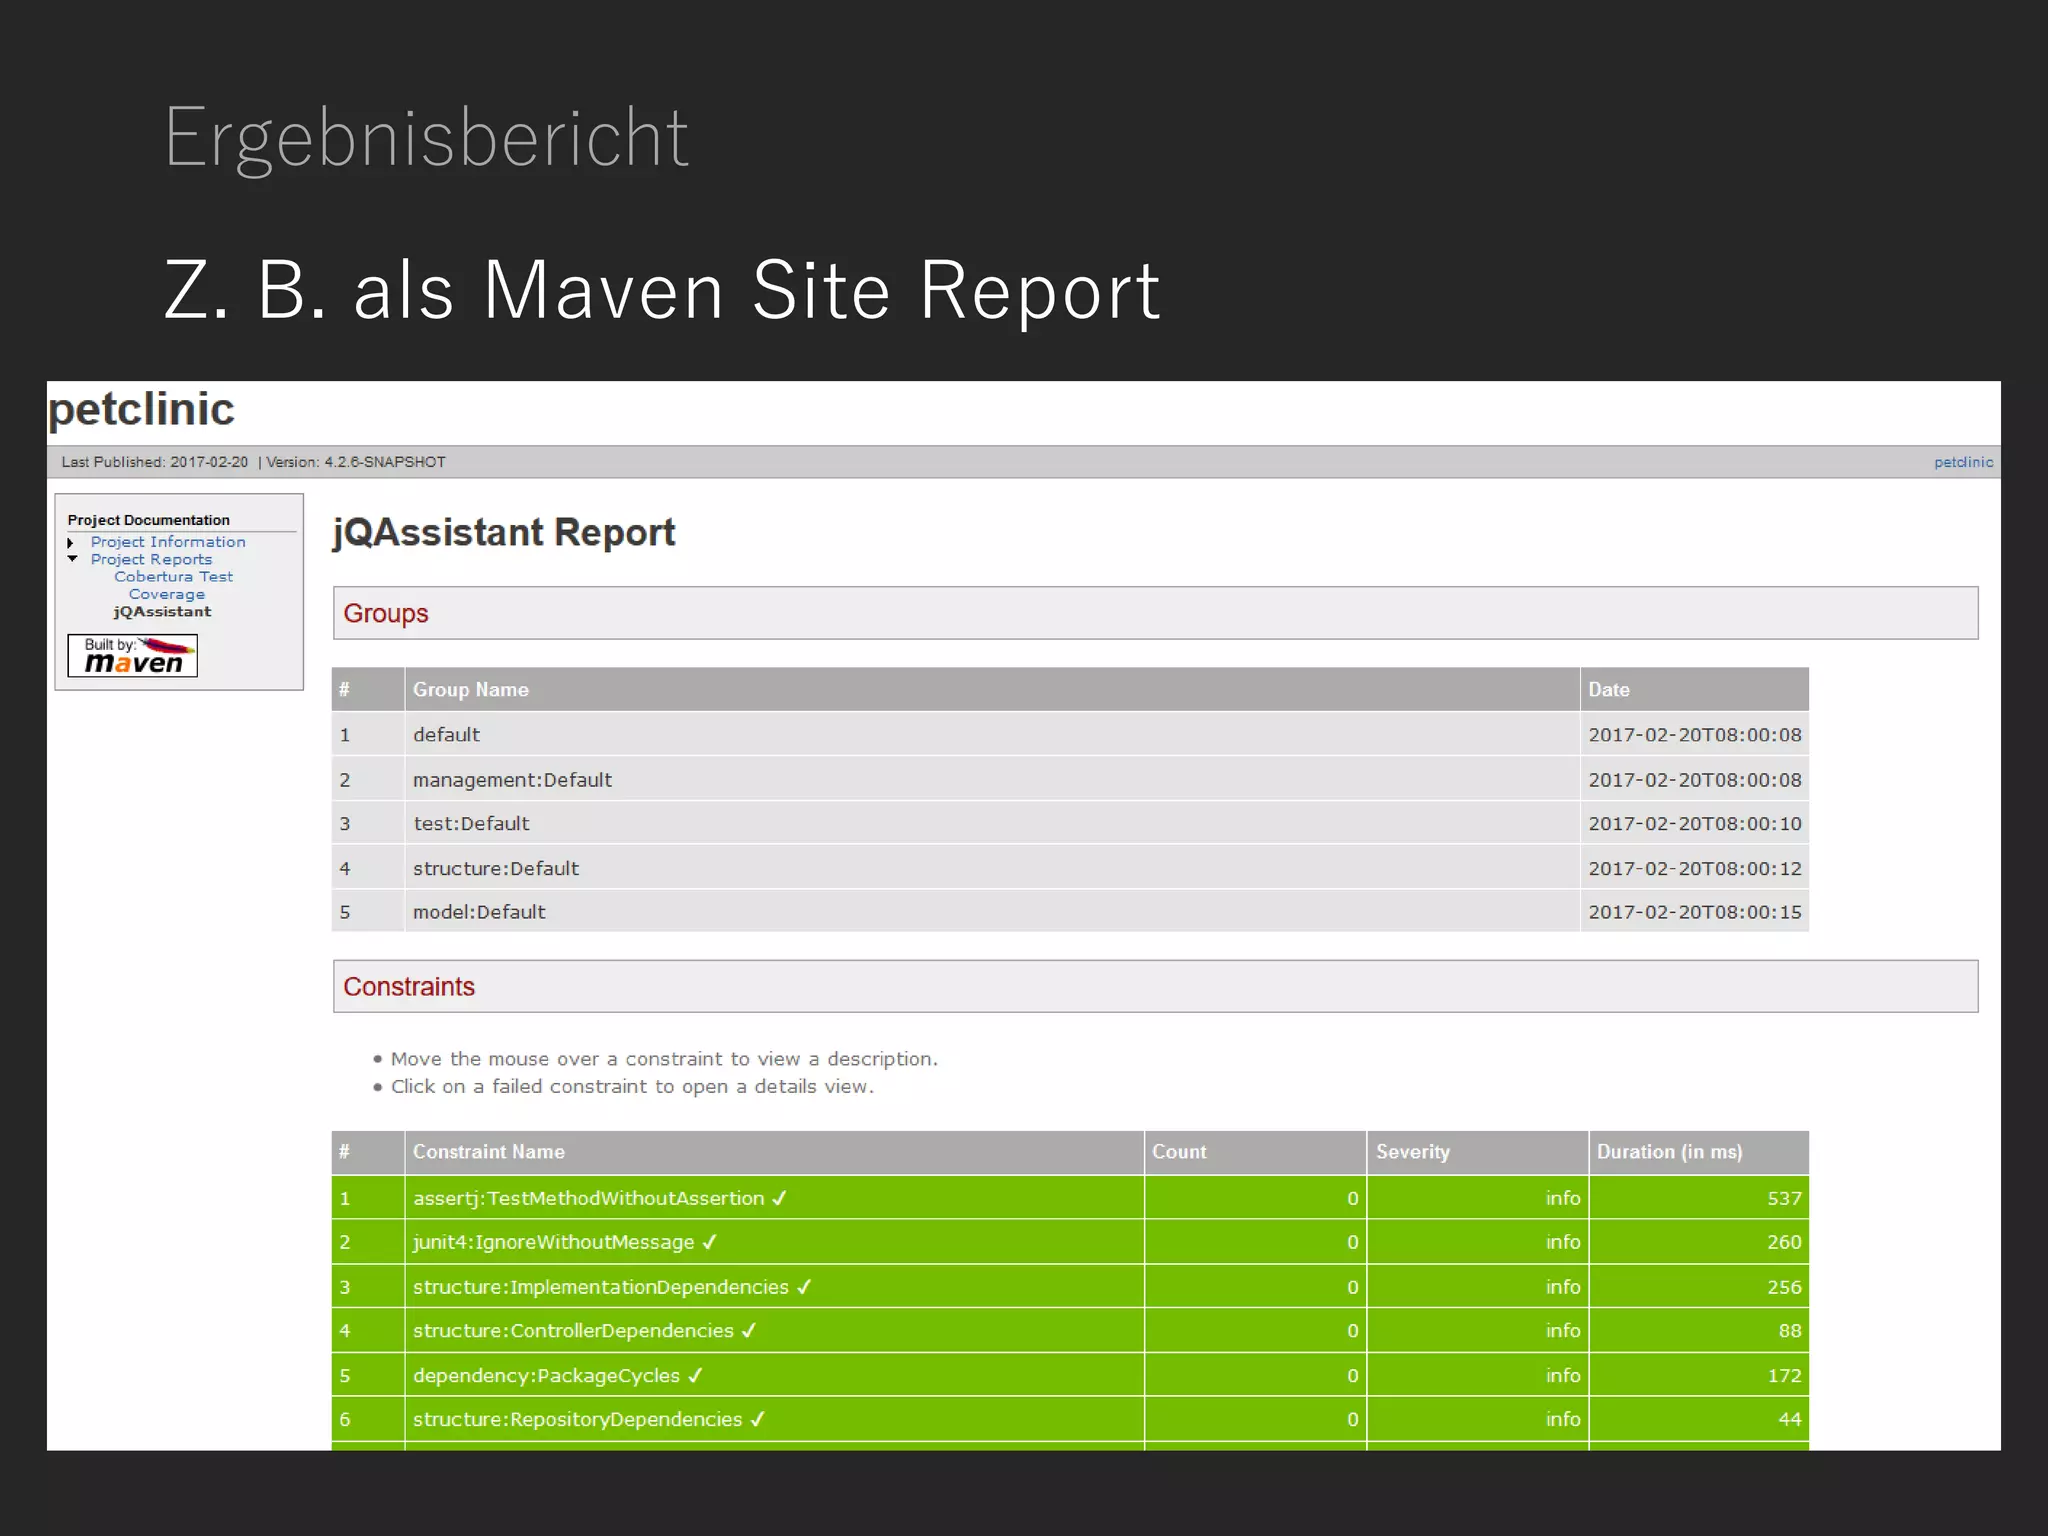Collapse the Project Reports arrow
This screenshot has height=1536, width=2048.
pyautogui.click(x=72, y=559)
